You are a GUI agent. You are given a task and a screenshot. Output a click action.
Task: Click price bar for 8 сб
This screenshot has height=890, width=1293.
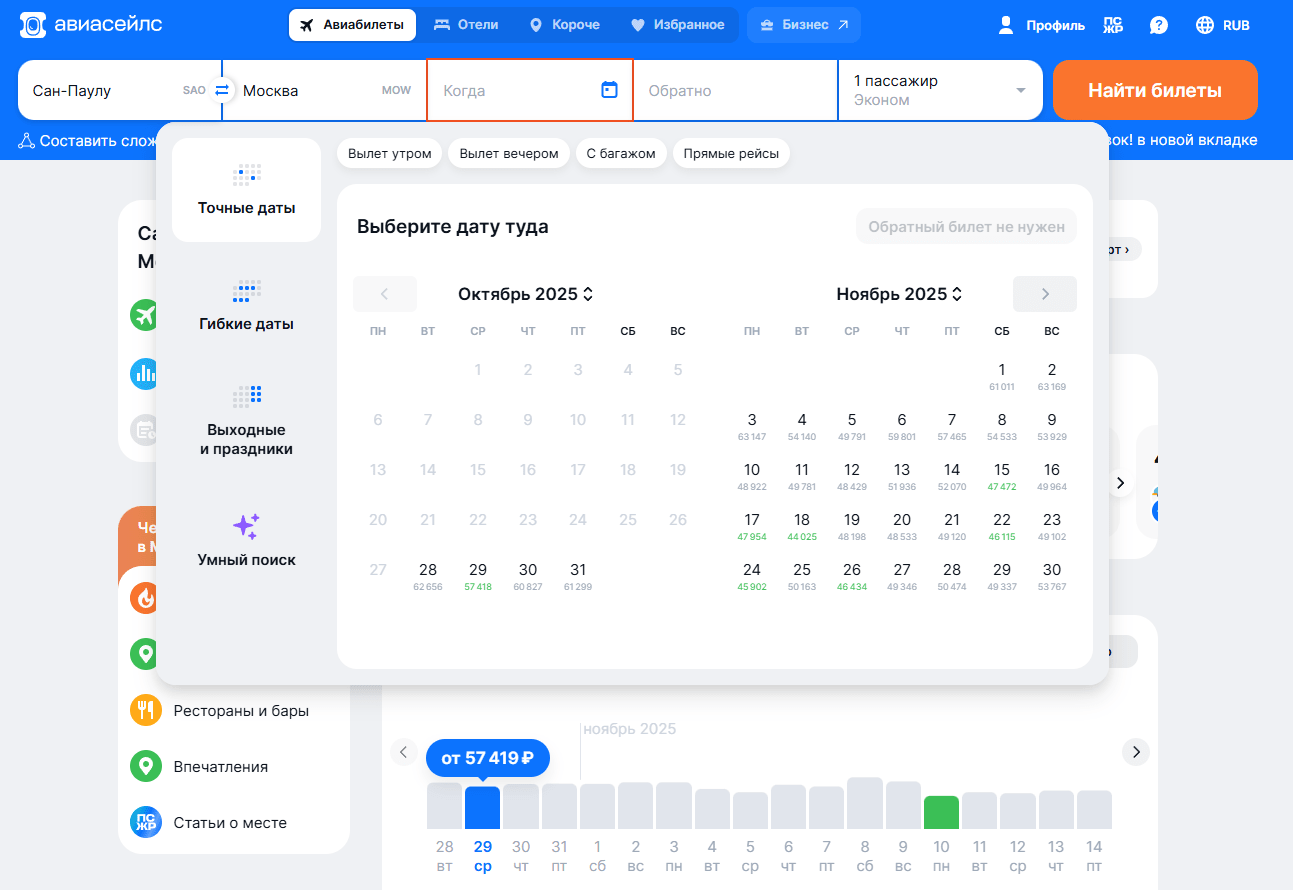coord(865,803)
